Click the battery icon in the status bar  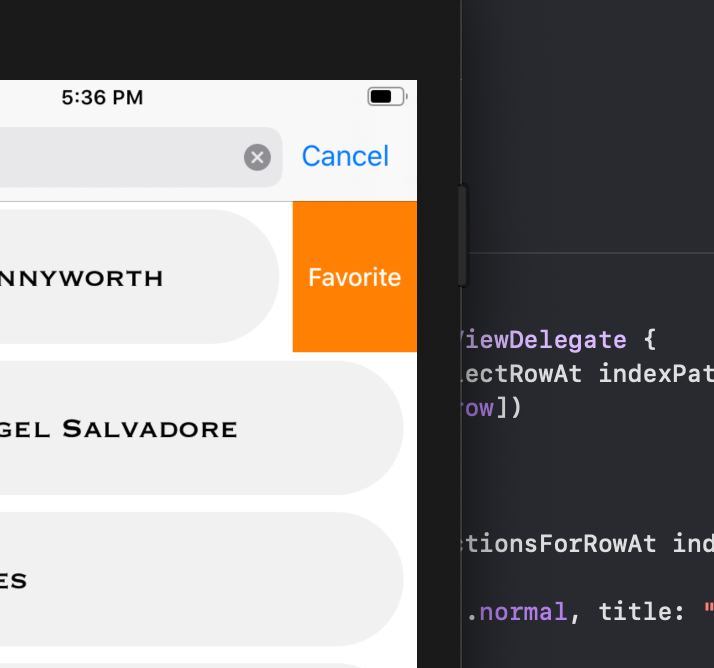[x=386, y=97]
